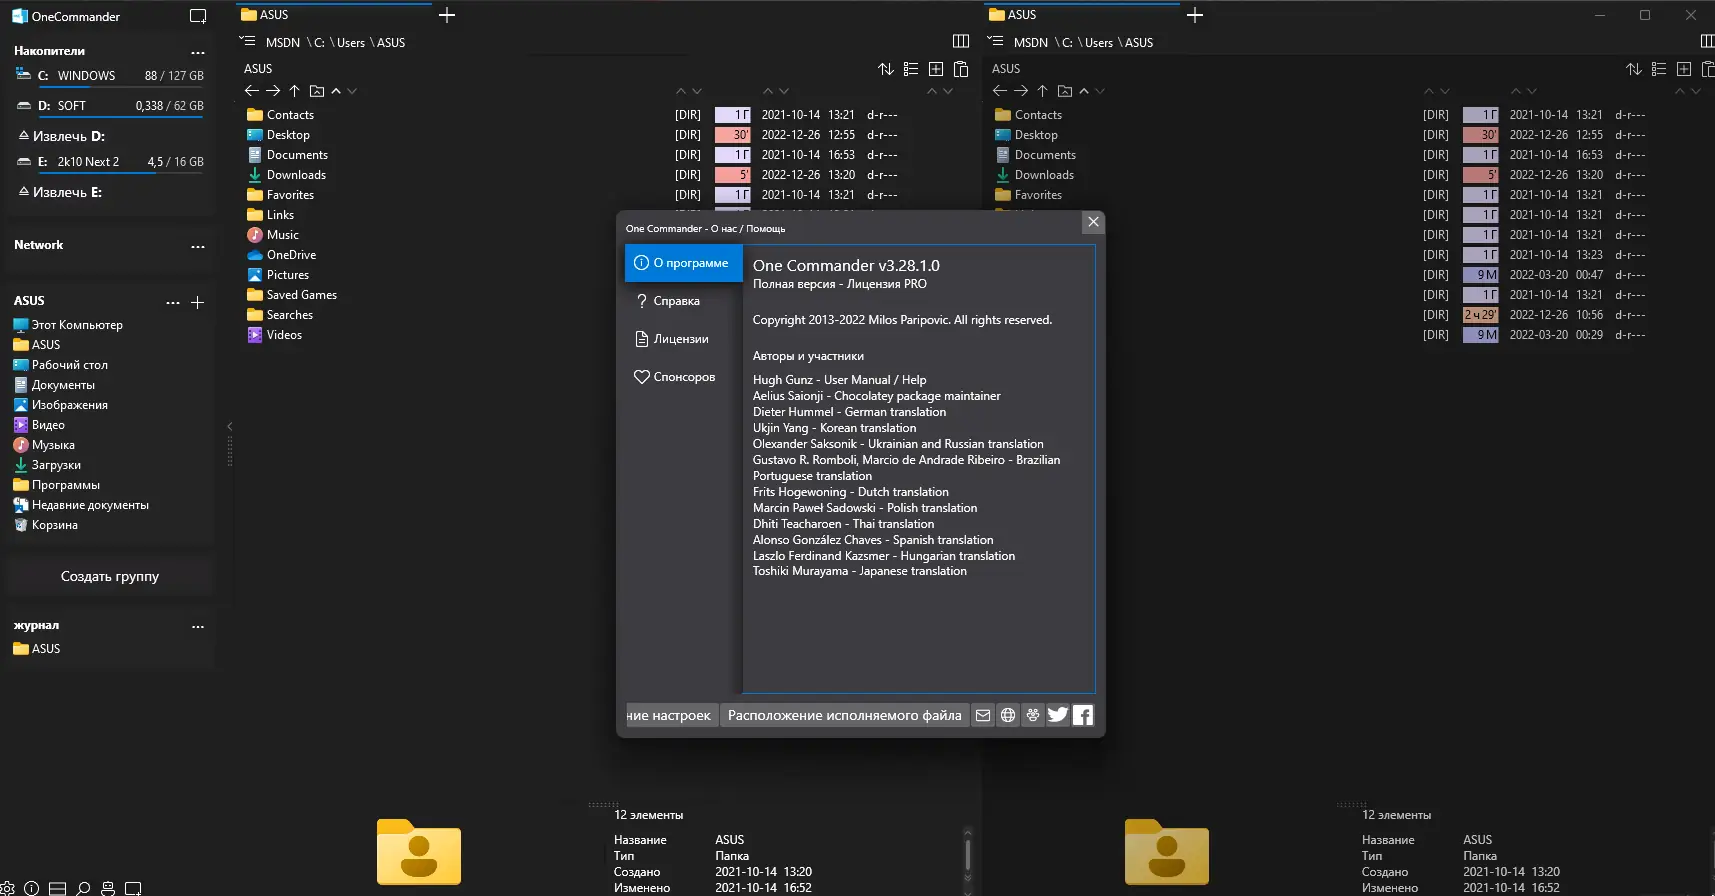Eject drive D: (Извлечь D:)
Viewport: 1715px width, 896px height.
pos(61,136)
